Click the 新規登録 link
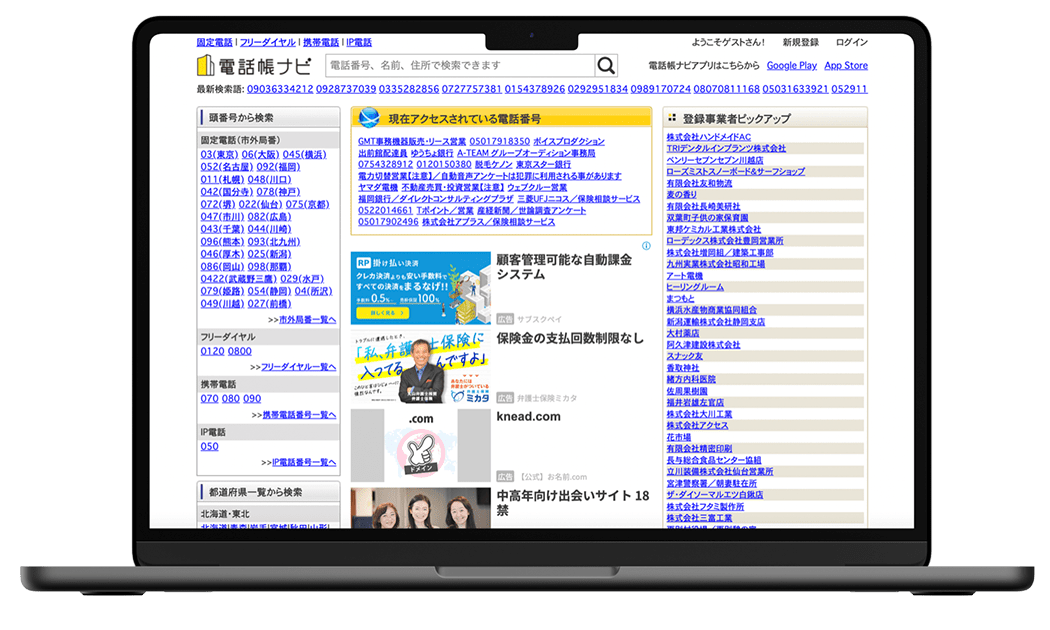Viewport: 1050px width, 630px height. (801, 42)
